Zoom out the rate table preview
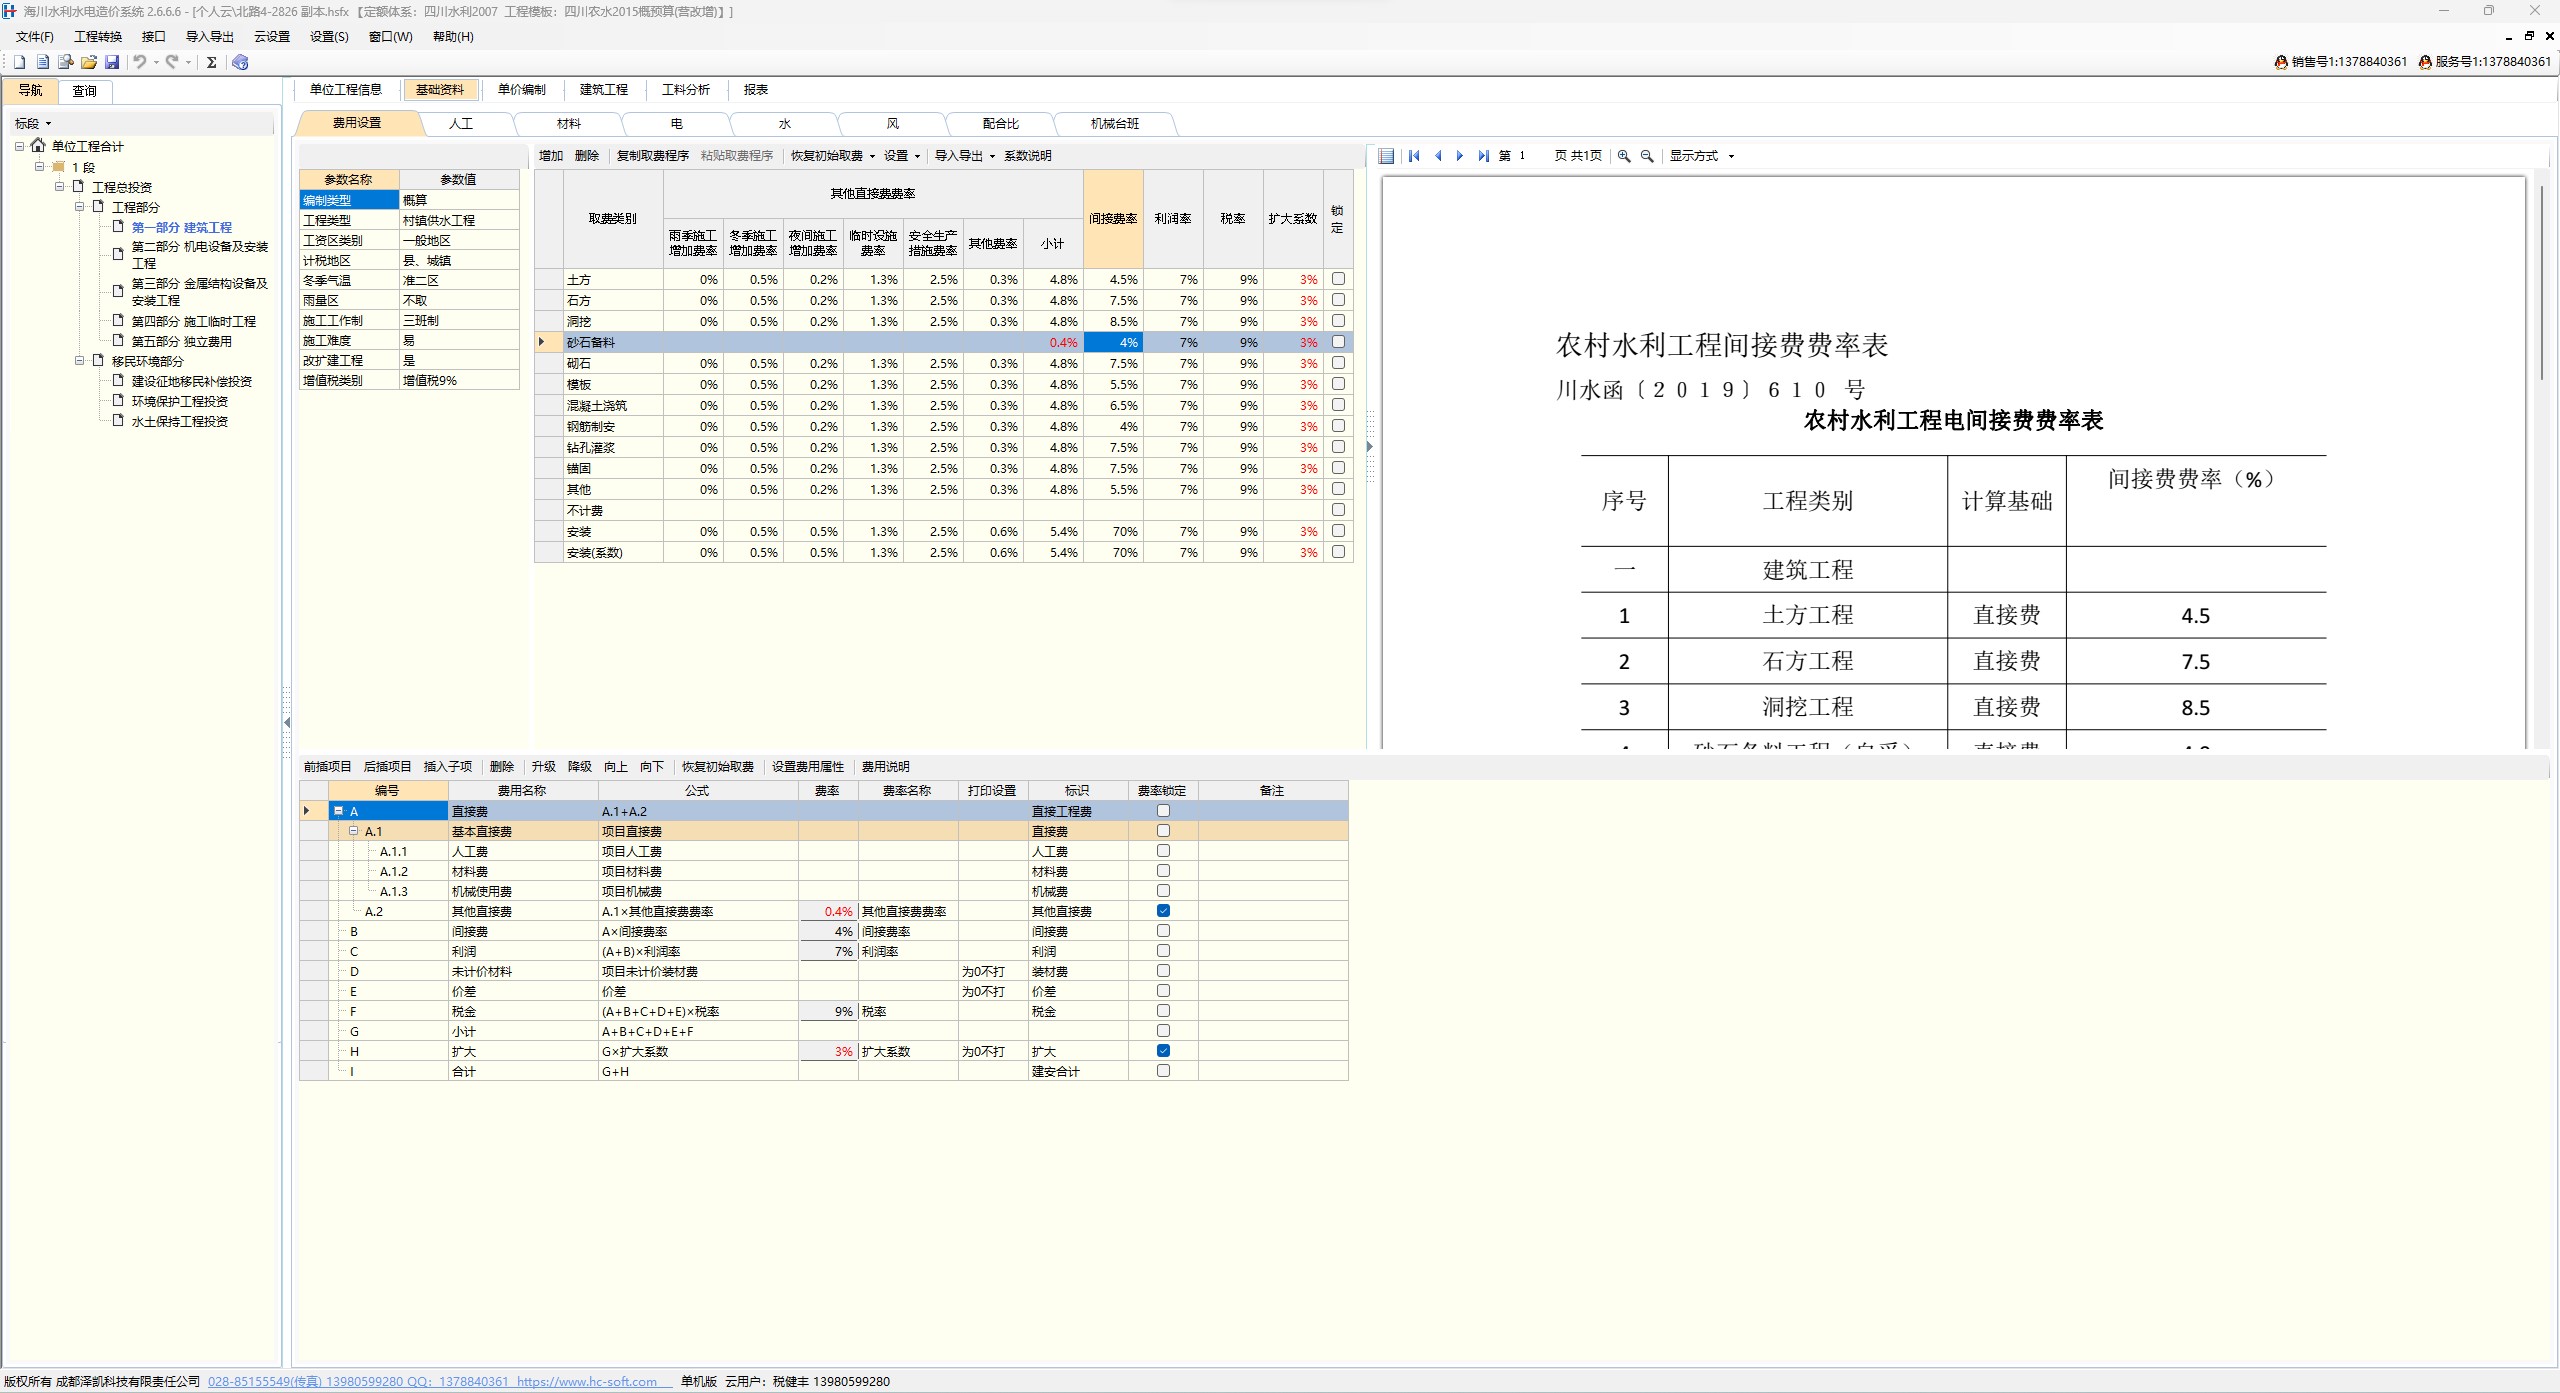The image size is (2560, 1393). (1647, 156)
